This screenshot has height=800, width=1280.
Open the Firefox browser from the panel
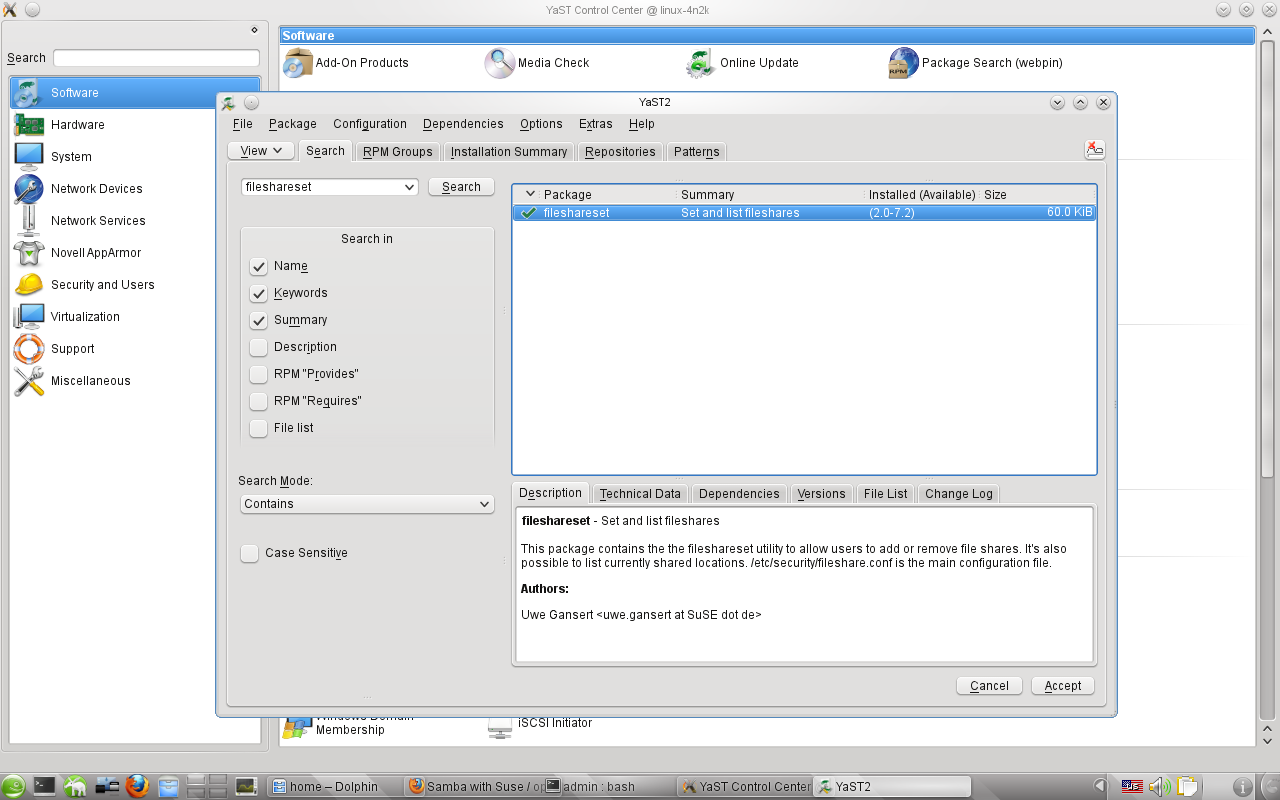[x=137, y=787]
